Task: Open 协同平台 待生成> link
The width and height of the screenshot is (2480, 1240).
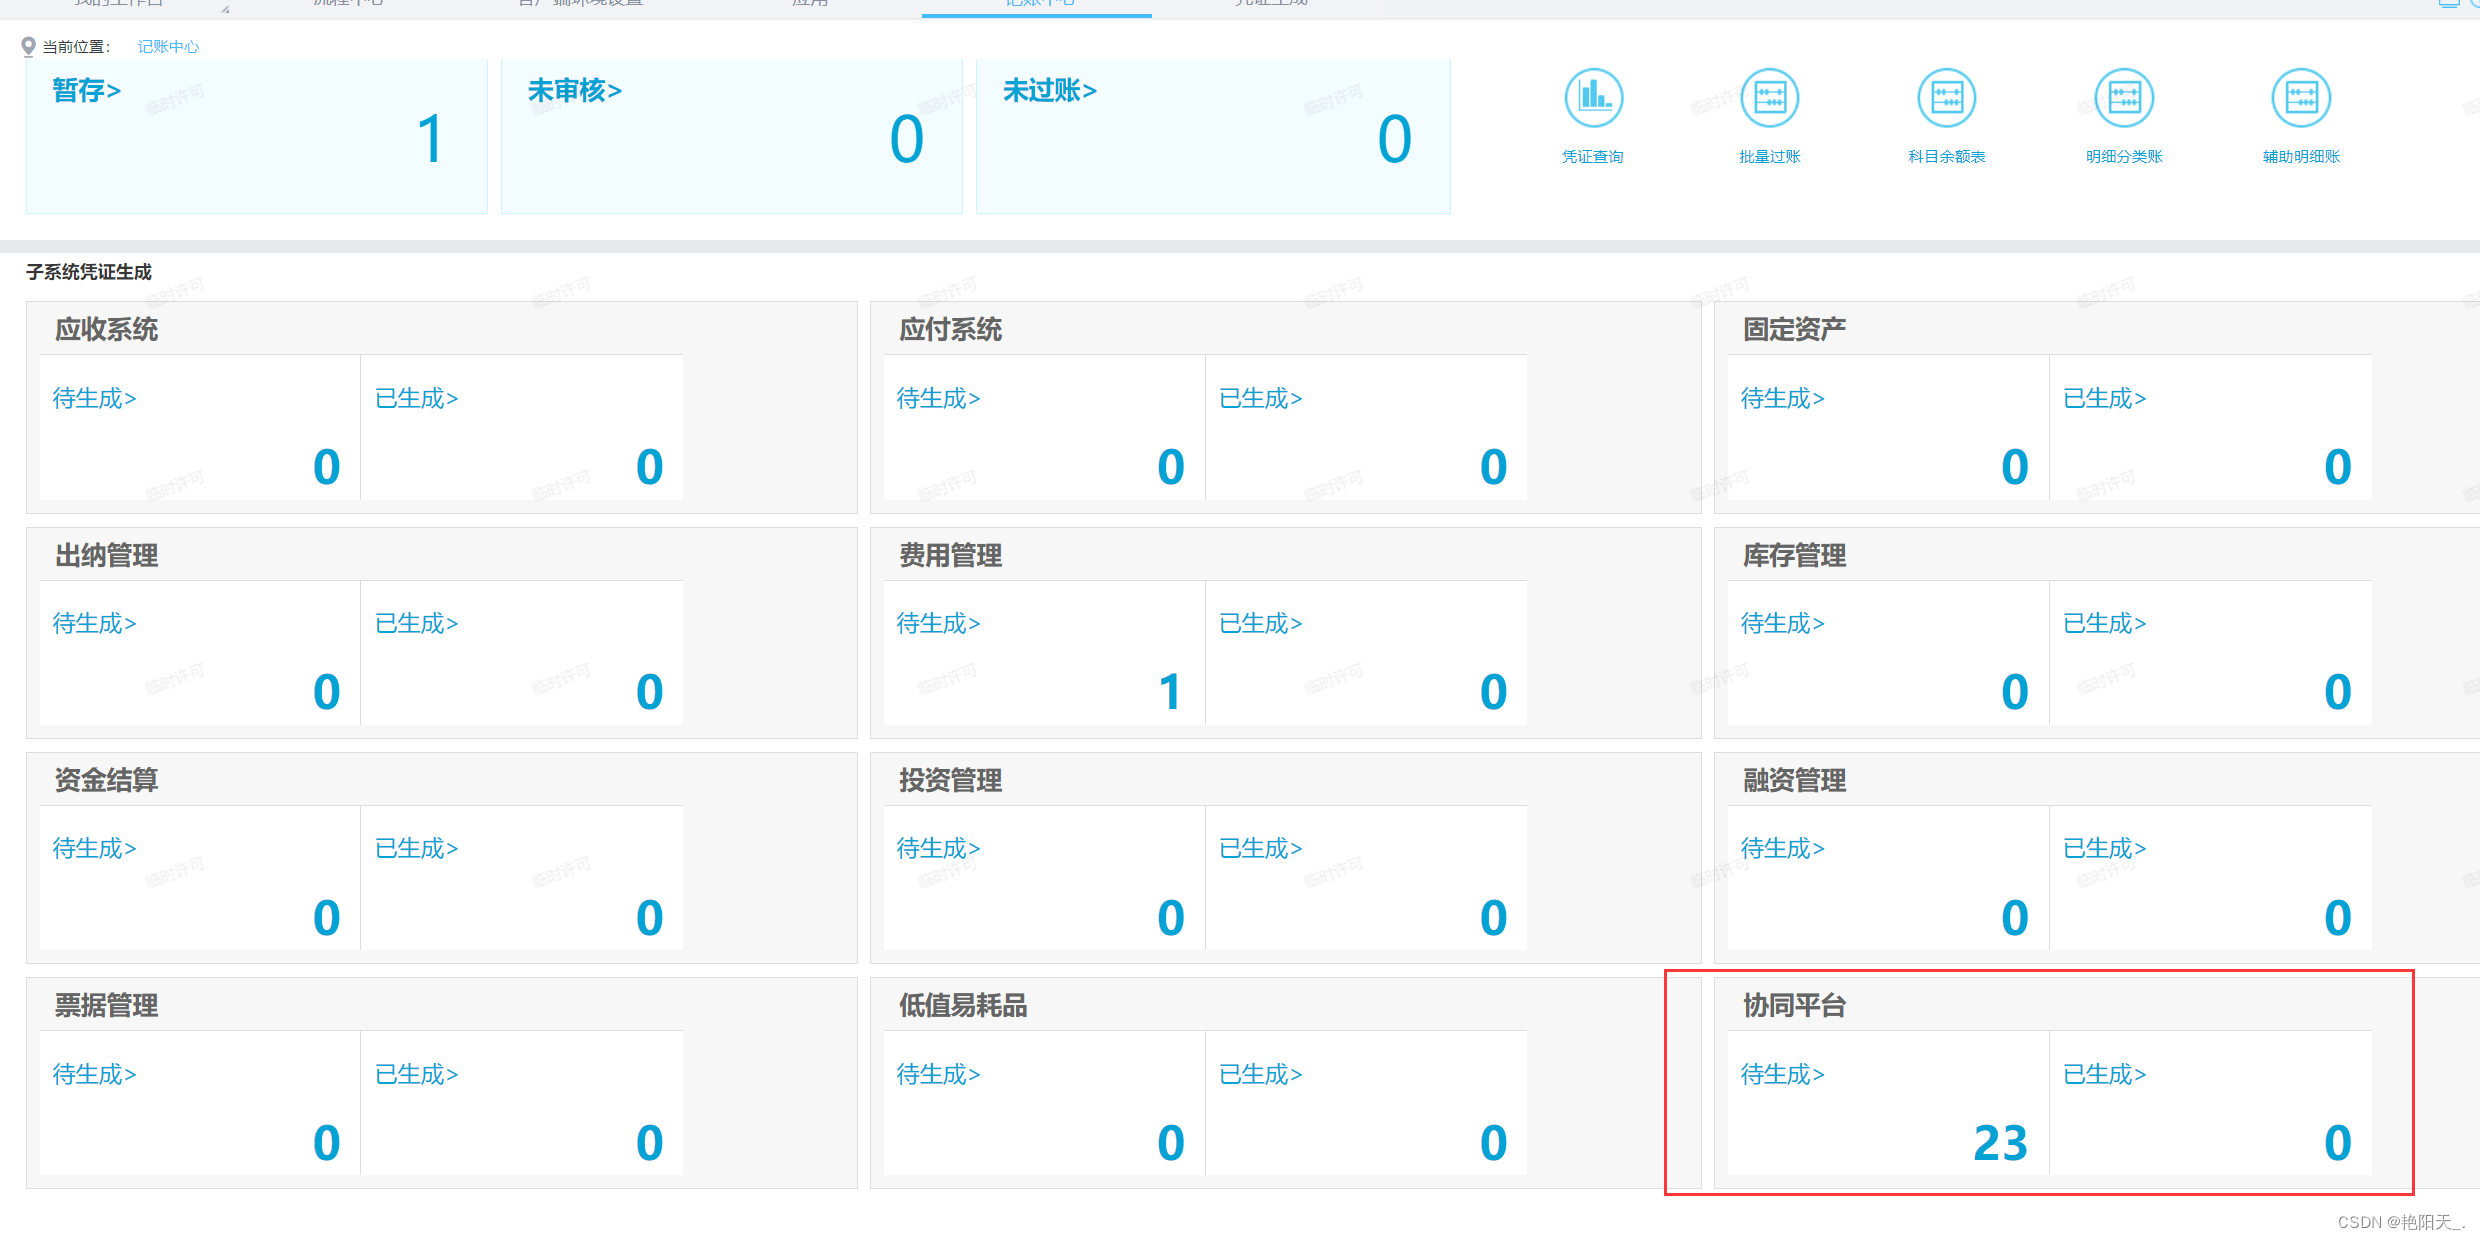Action: point(1783,1074)
